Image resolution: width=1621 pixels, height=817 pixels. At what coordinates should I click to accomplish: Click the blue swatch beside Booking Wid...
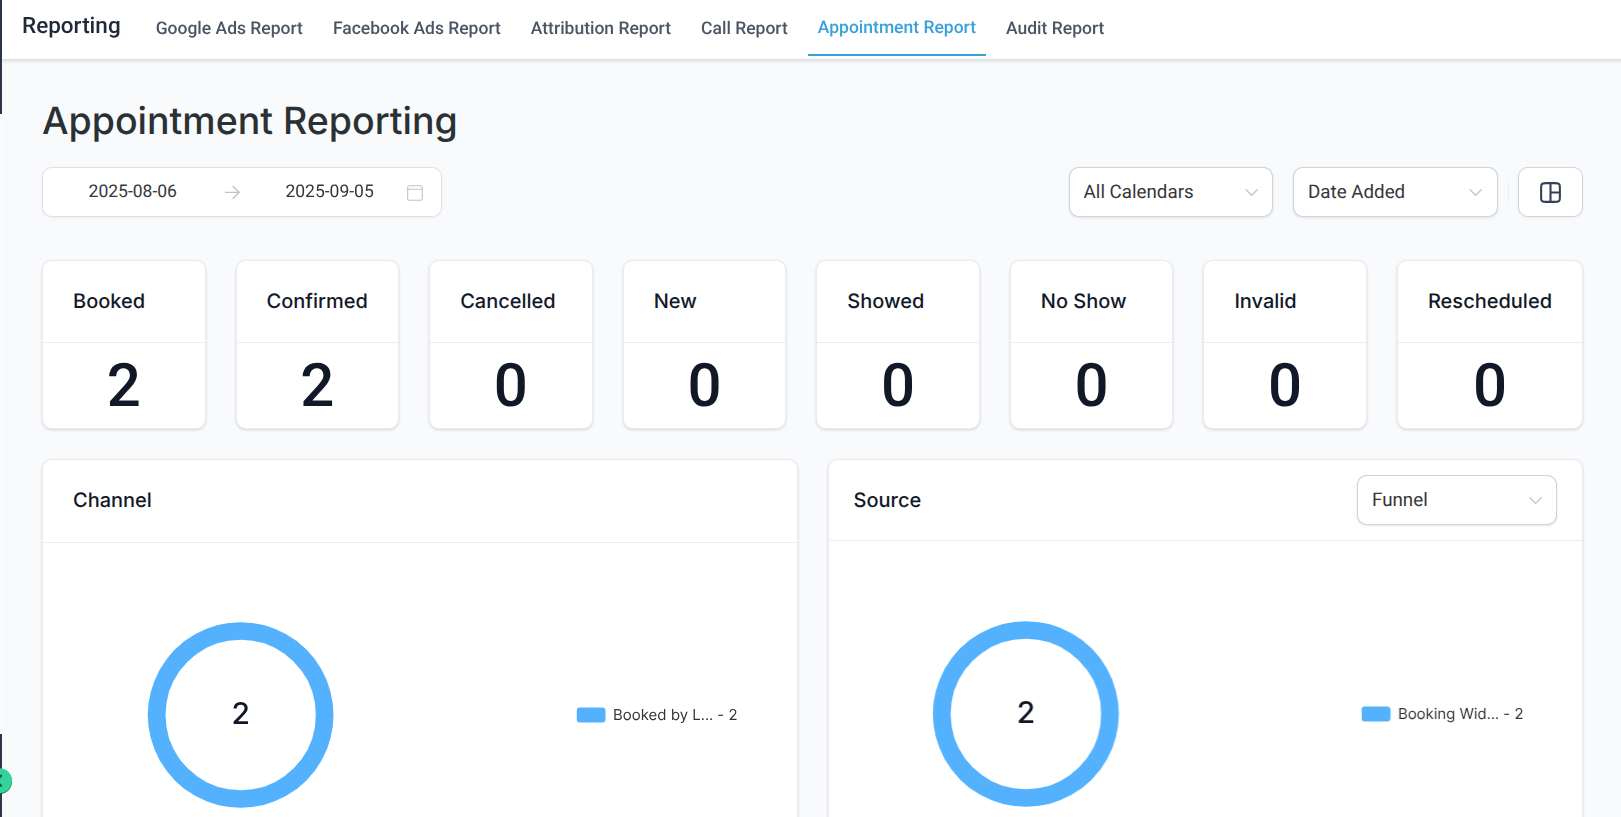1376,714
